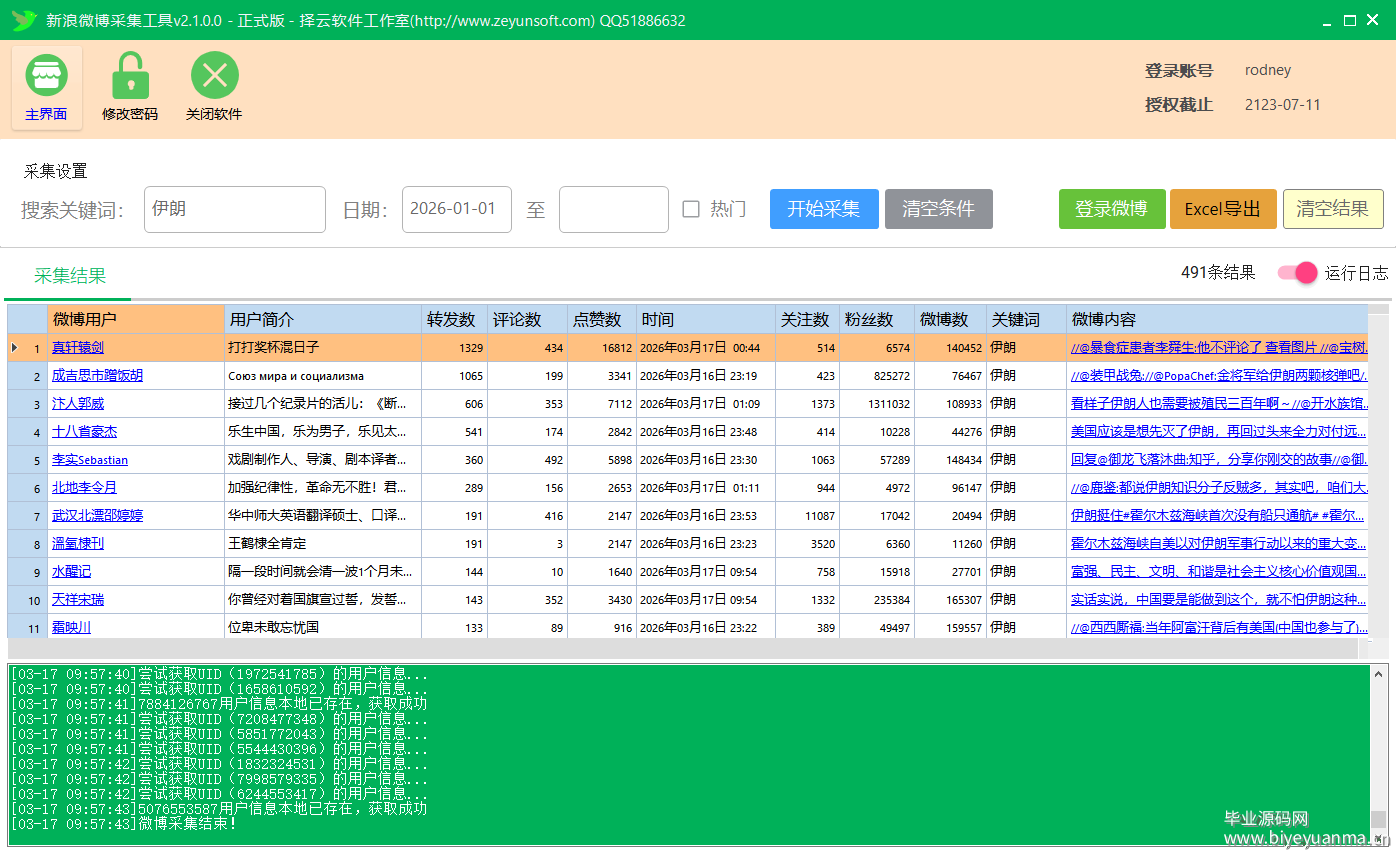1396x854 pixels.
Task: Open user link 武汉北漂邵婷婷
Action: [97, 516]
